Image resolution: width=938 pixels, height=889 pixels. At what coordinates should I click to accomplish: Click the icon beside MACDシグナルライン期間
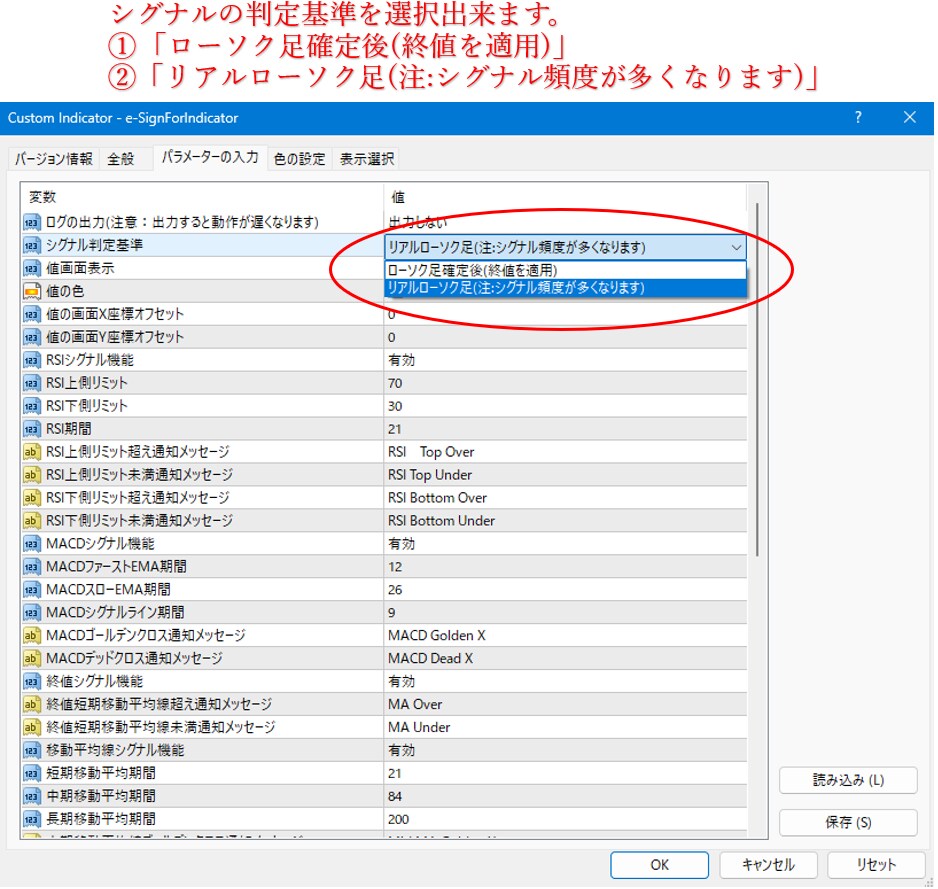(x=31, y=613)
